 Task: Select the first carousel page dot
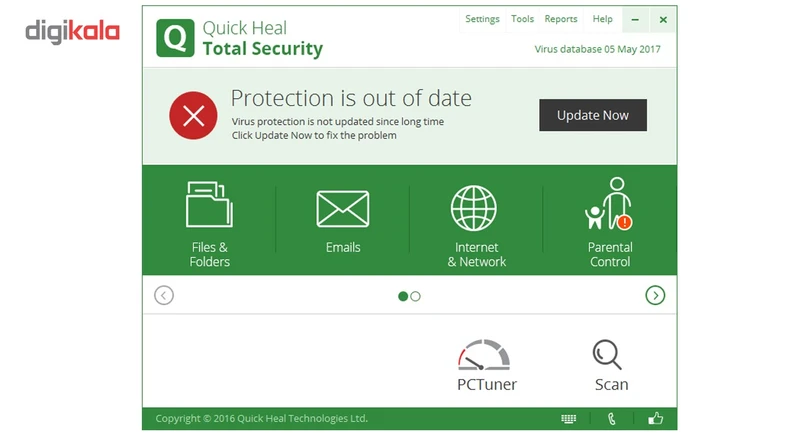[403, 296]
